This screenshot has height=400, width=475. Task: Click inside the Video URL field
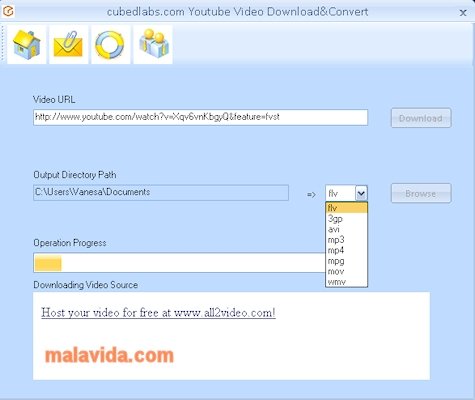click(x=200, y=117)
